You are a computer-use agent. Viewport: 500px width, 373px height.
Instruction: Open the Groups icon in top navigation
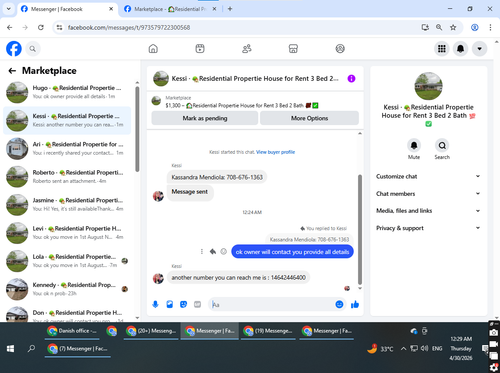340,49
